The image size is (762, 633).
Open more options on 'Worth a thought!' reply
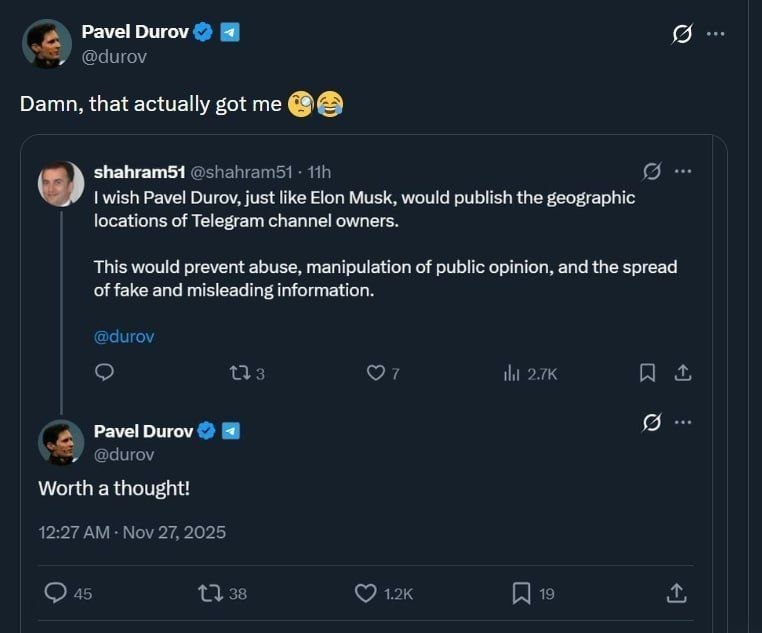tap(683, 422)
